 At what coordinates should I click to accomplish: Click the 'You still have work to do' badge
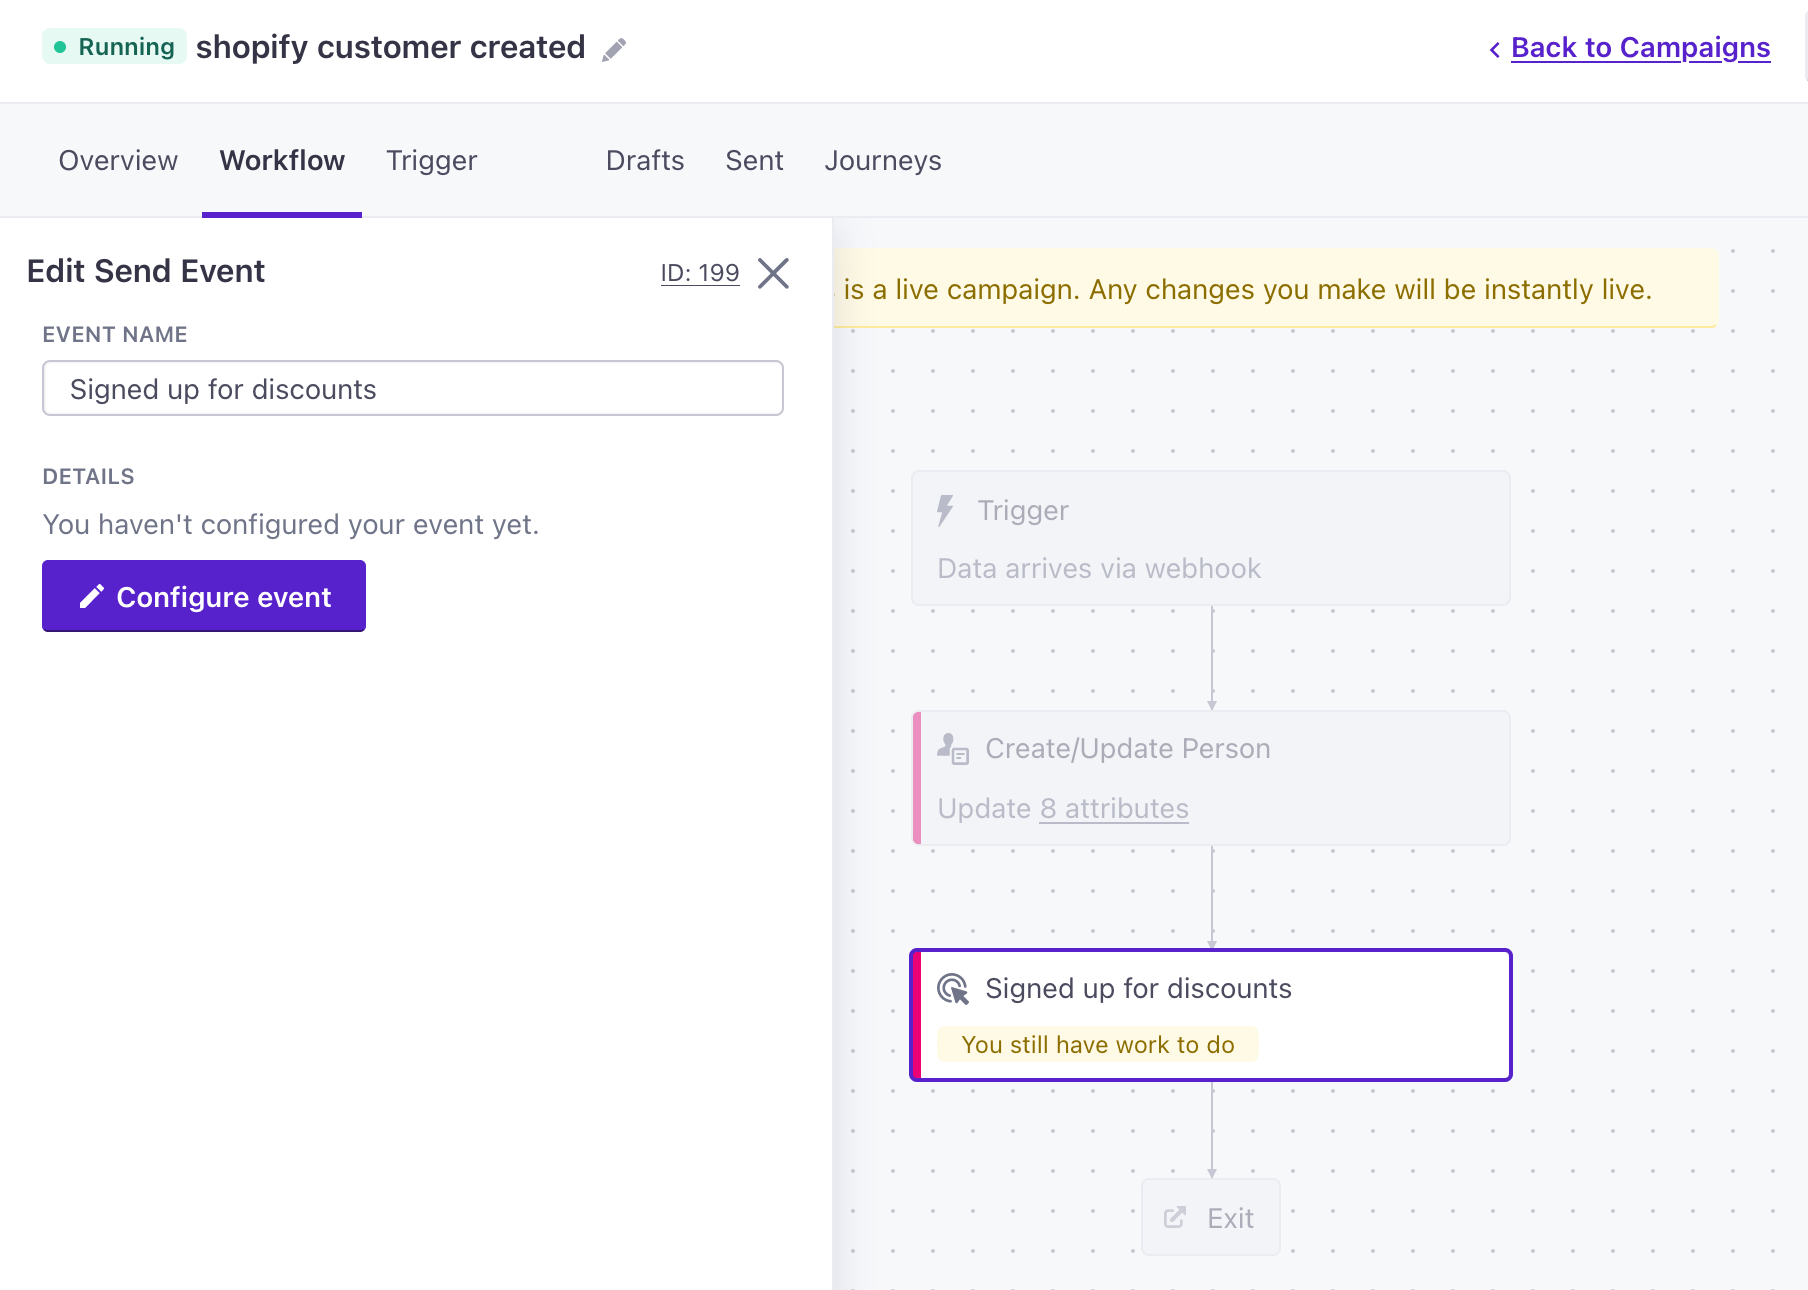[x=1097, y=1045]
